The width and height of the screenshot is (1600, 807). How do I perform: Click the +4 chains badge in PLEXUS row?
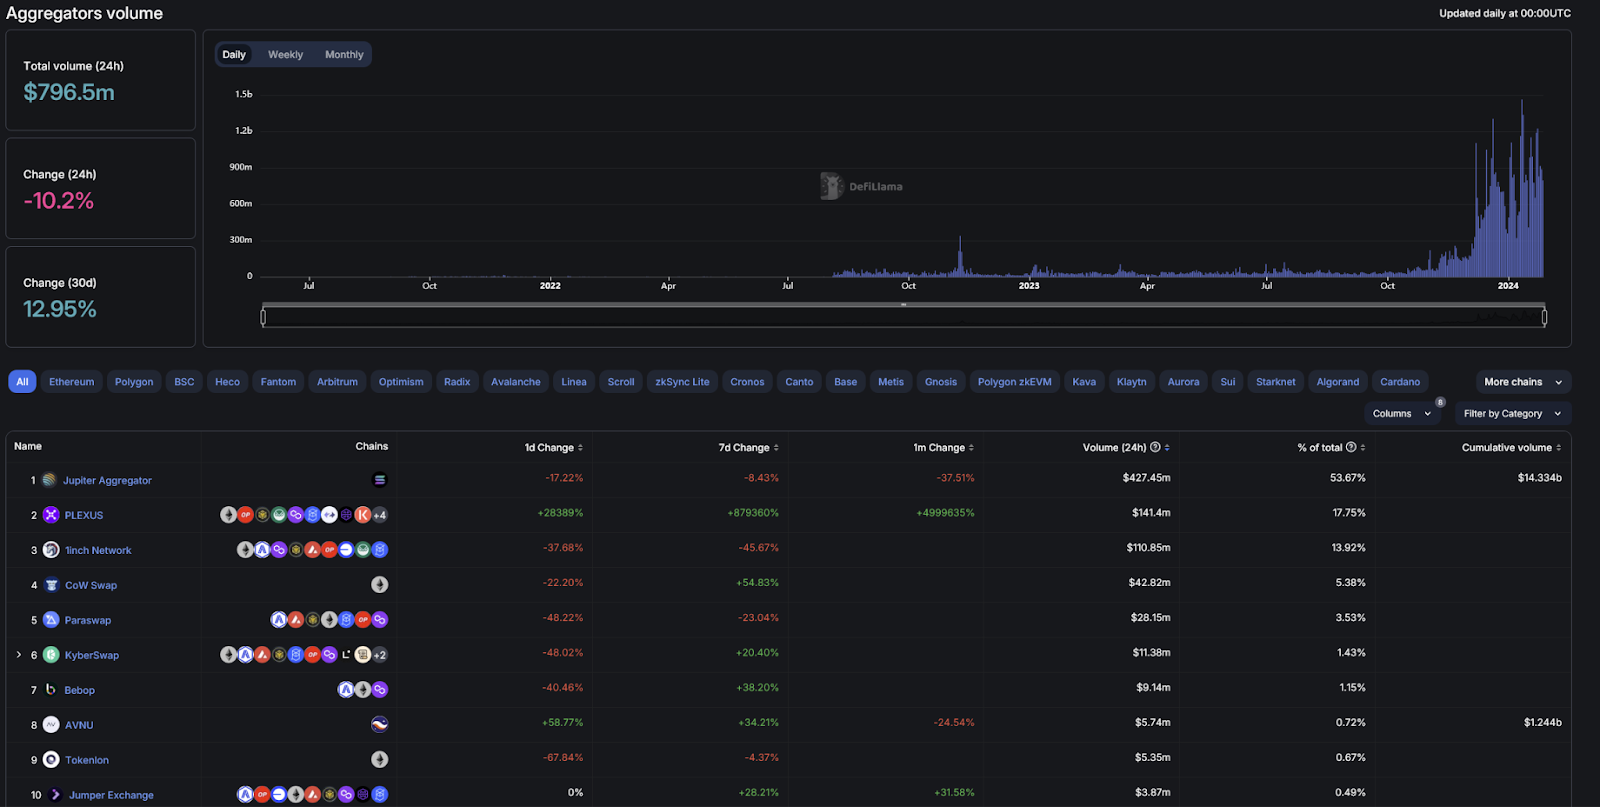[x=380, y=515]
